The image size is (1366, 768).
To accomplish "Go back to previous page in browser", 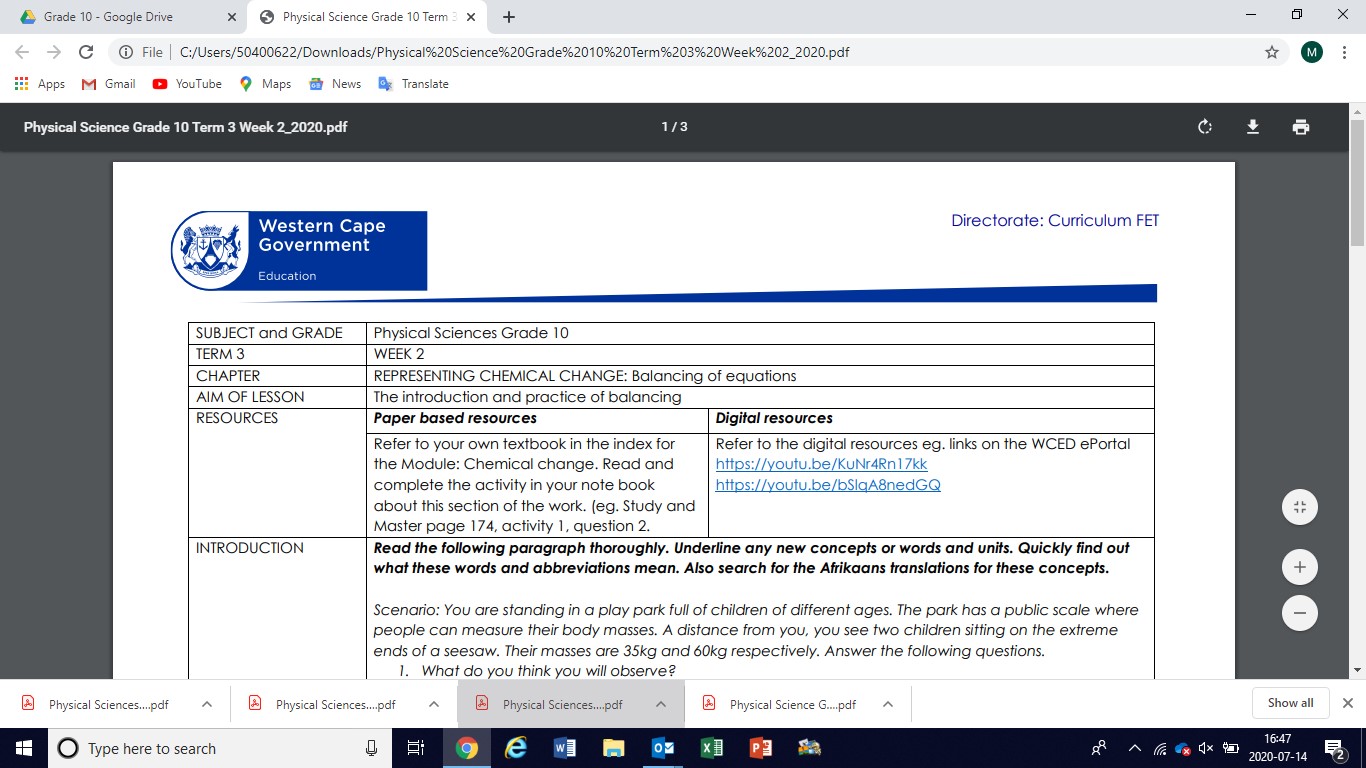I will pos(22,52).
